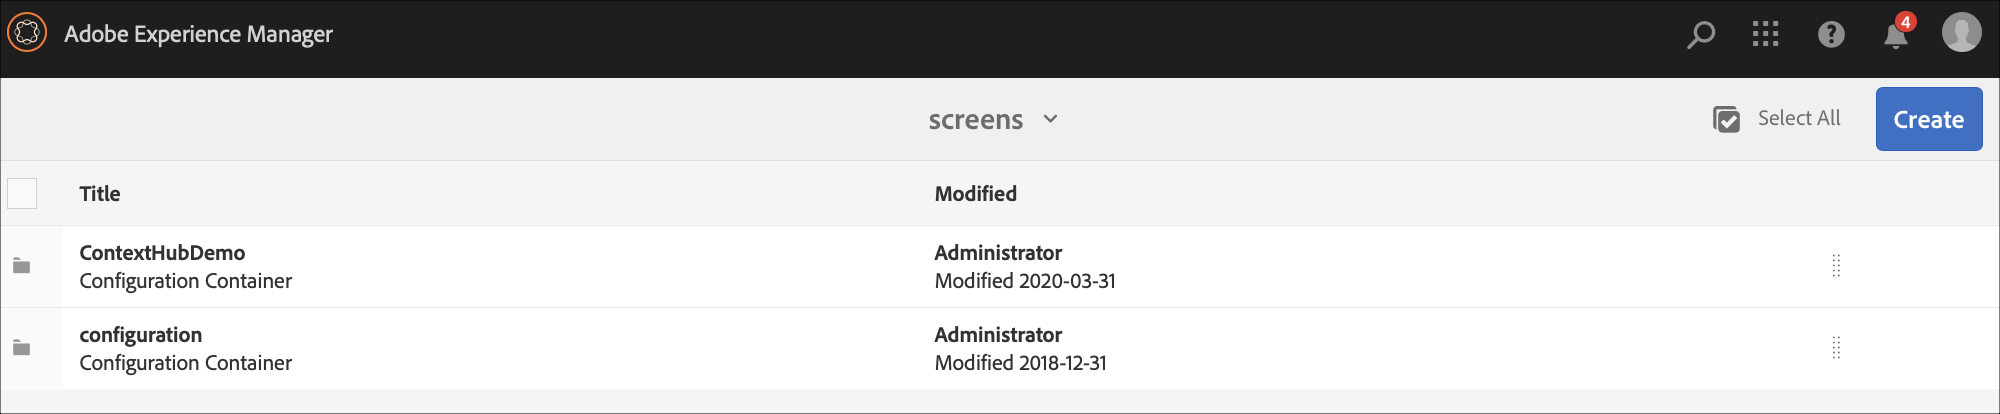Click the blue Create button
Screen dimensions: 2000x414
[1928, 119]
